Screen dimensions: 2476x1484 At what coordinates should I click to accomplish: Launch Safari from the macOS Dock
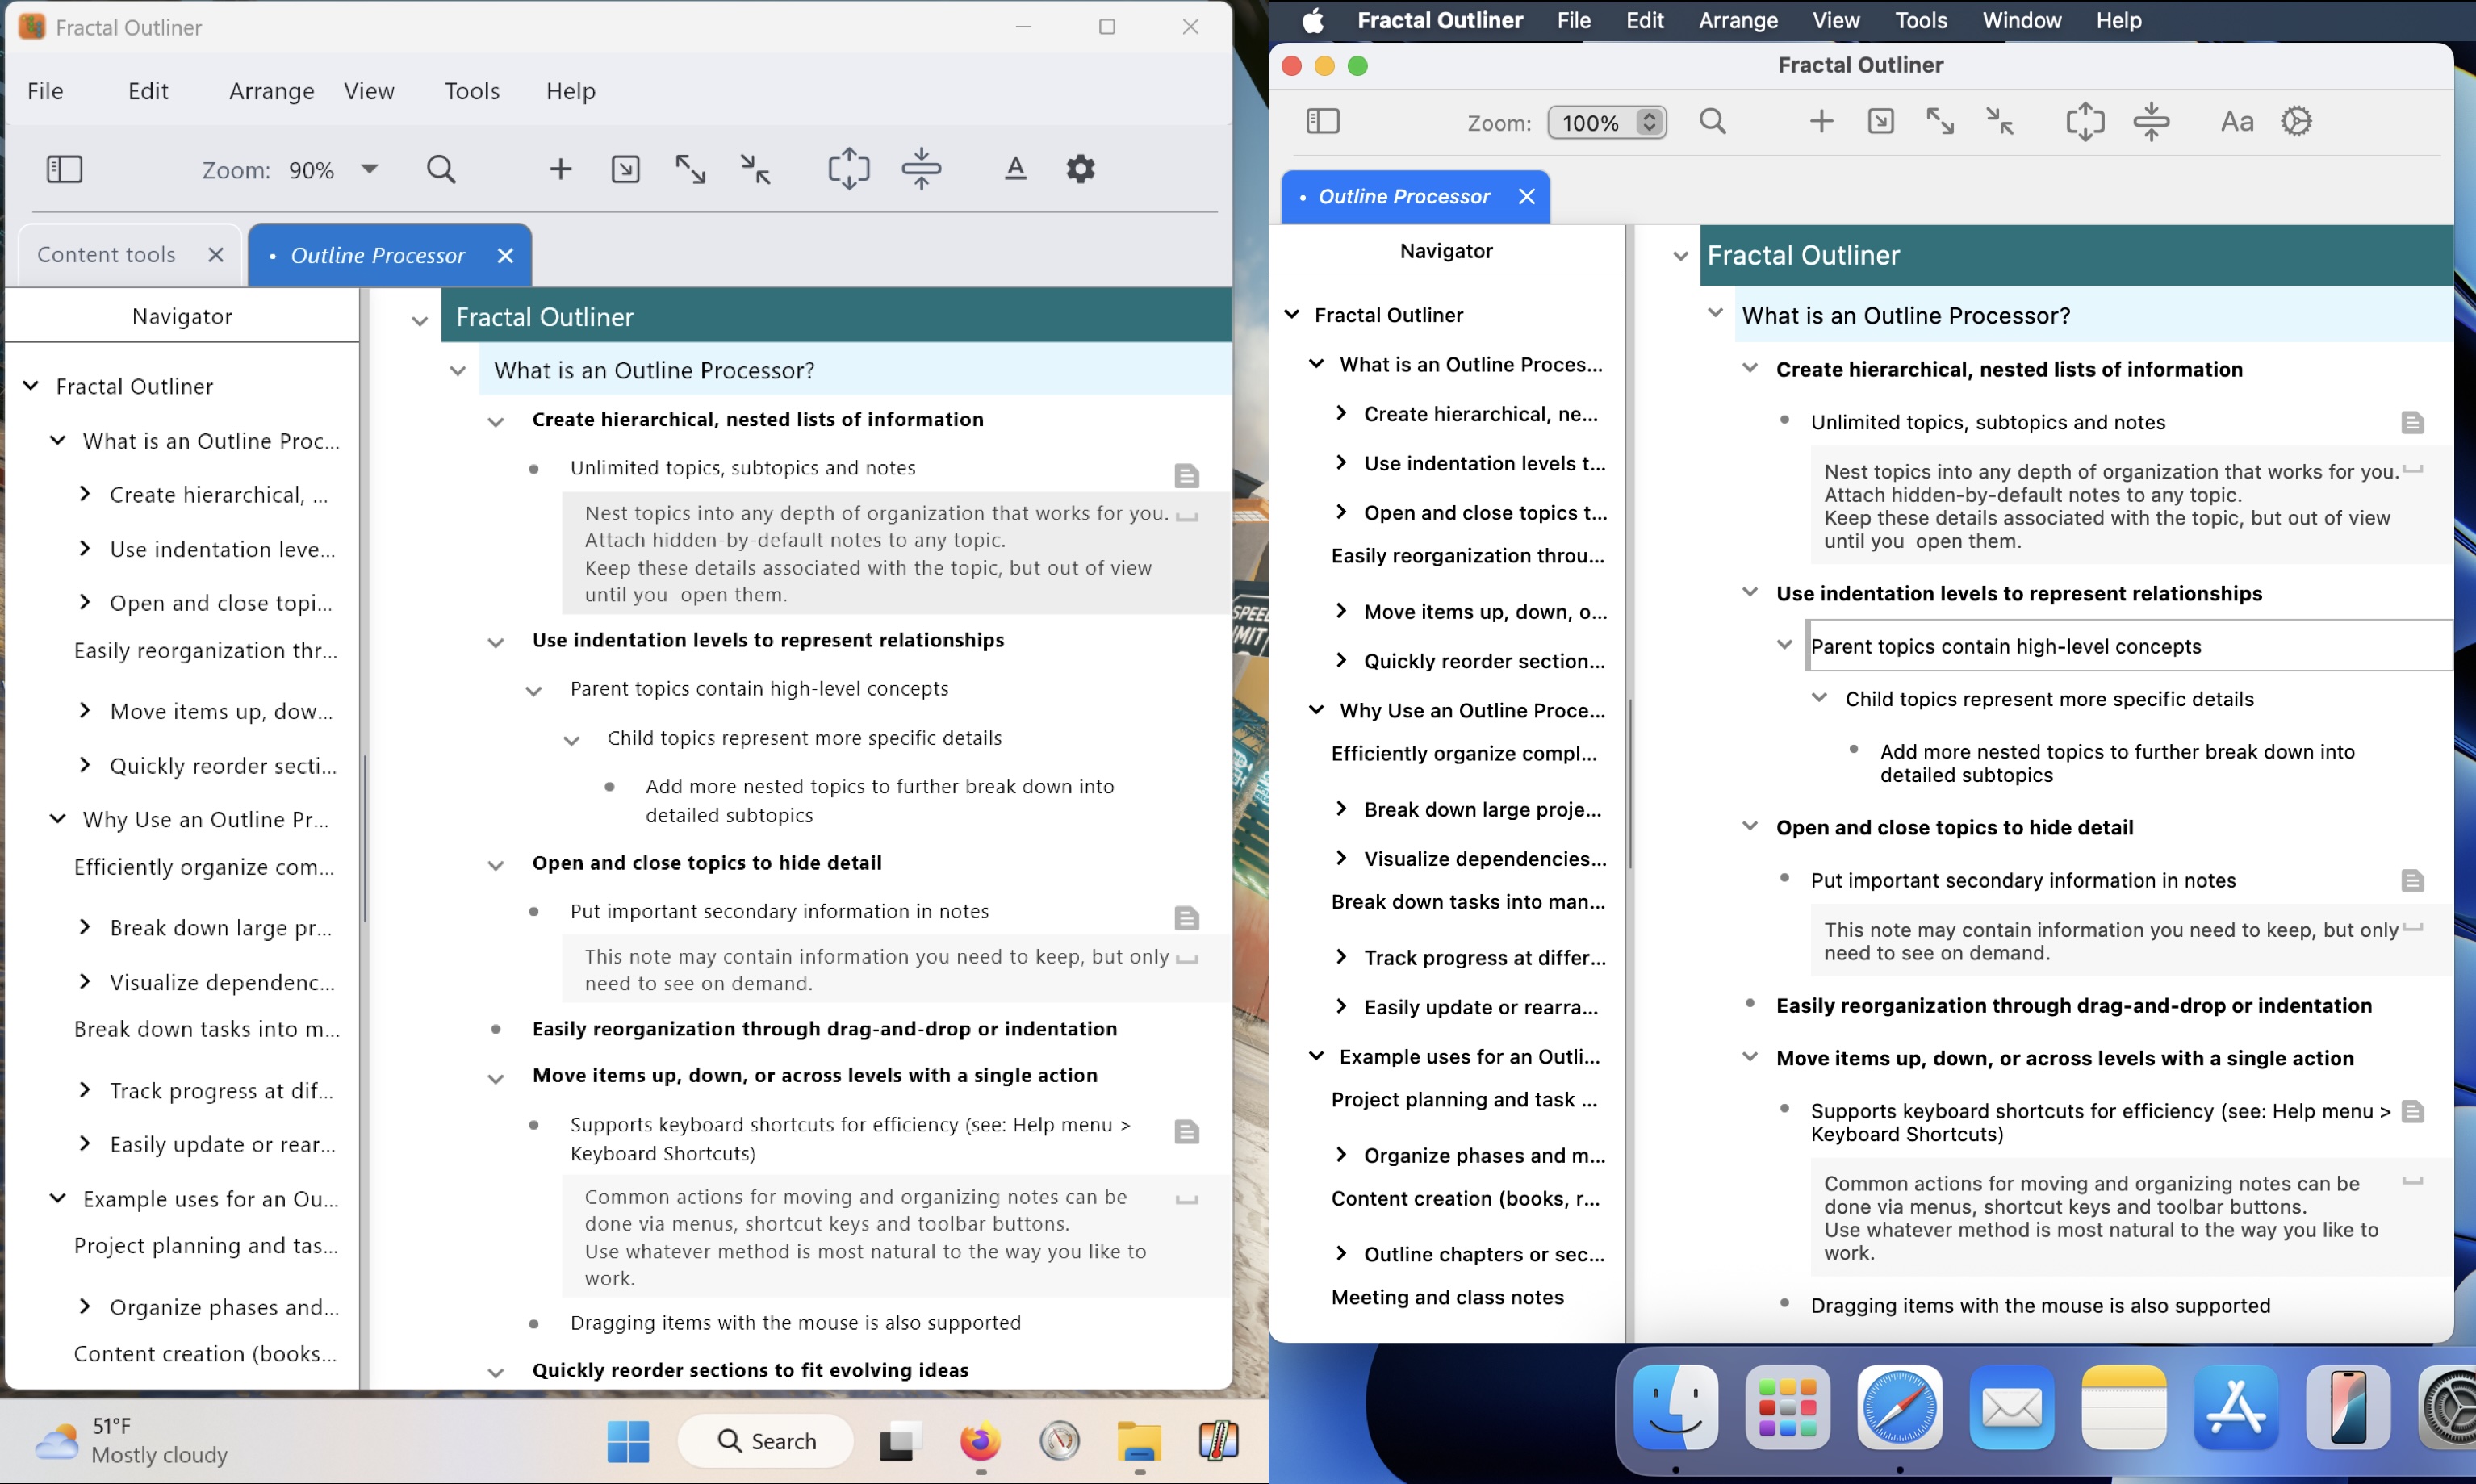1898,1408
